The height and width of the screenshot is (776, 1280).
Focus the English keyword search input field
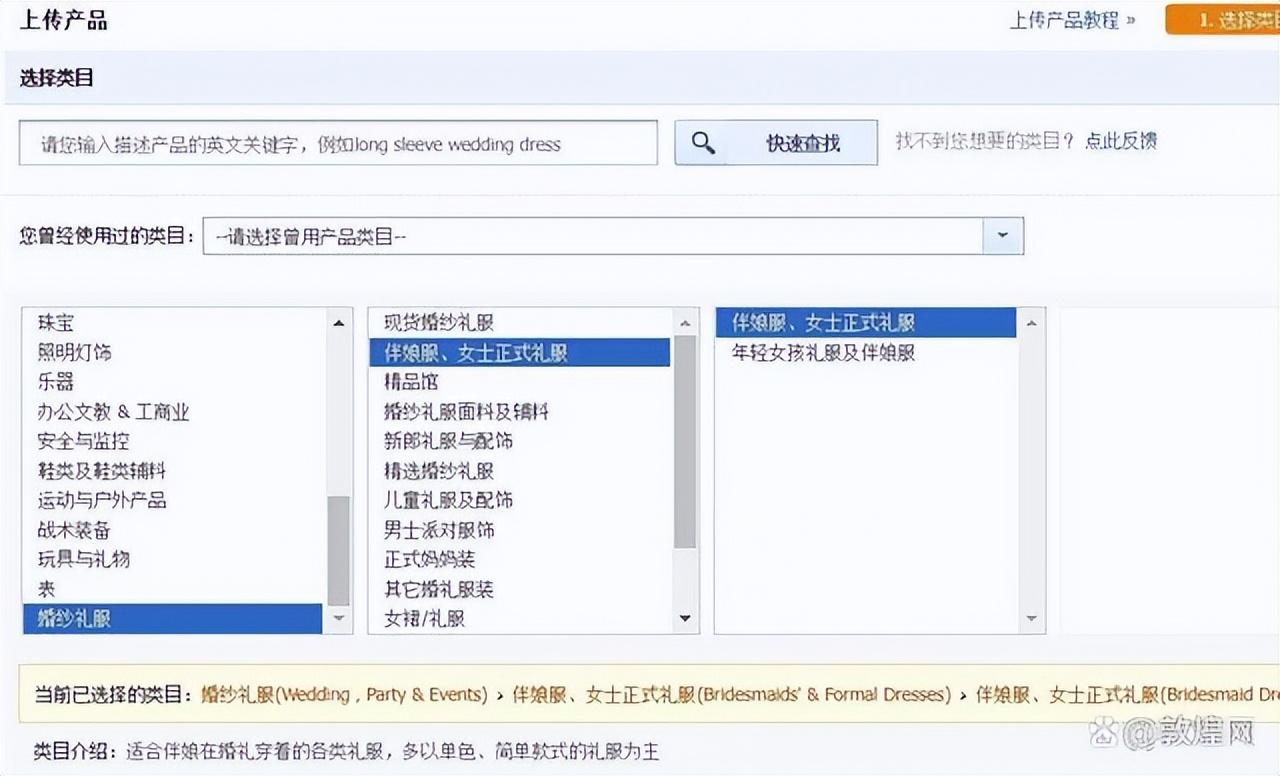click(338, 143)
